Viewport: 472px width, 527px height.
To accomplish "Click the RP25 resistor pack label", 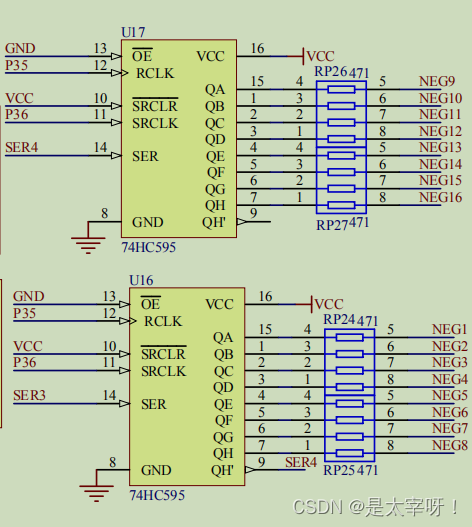I will click(339, 470).
